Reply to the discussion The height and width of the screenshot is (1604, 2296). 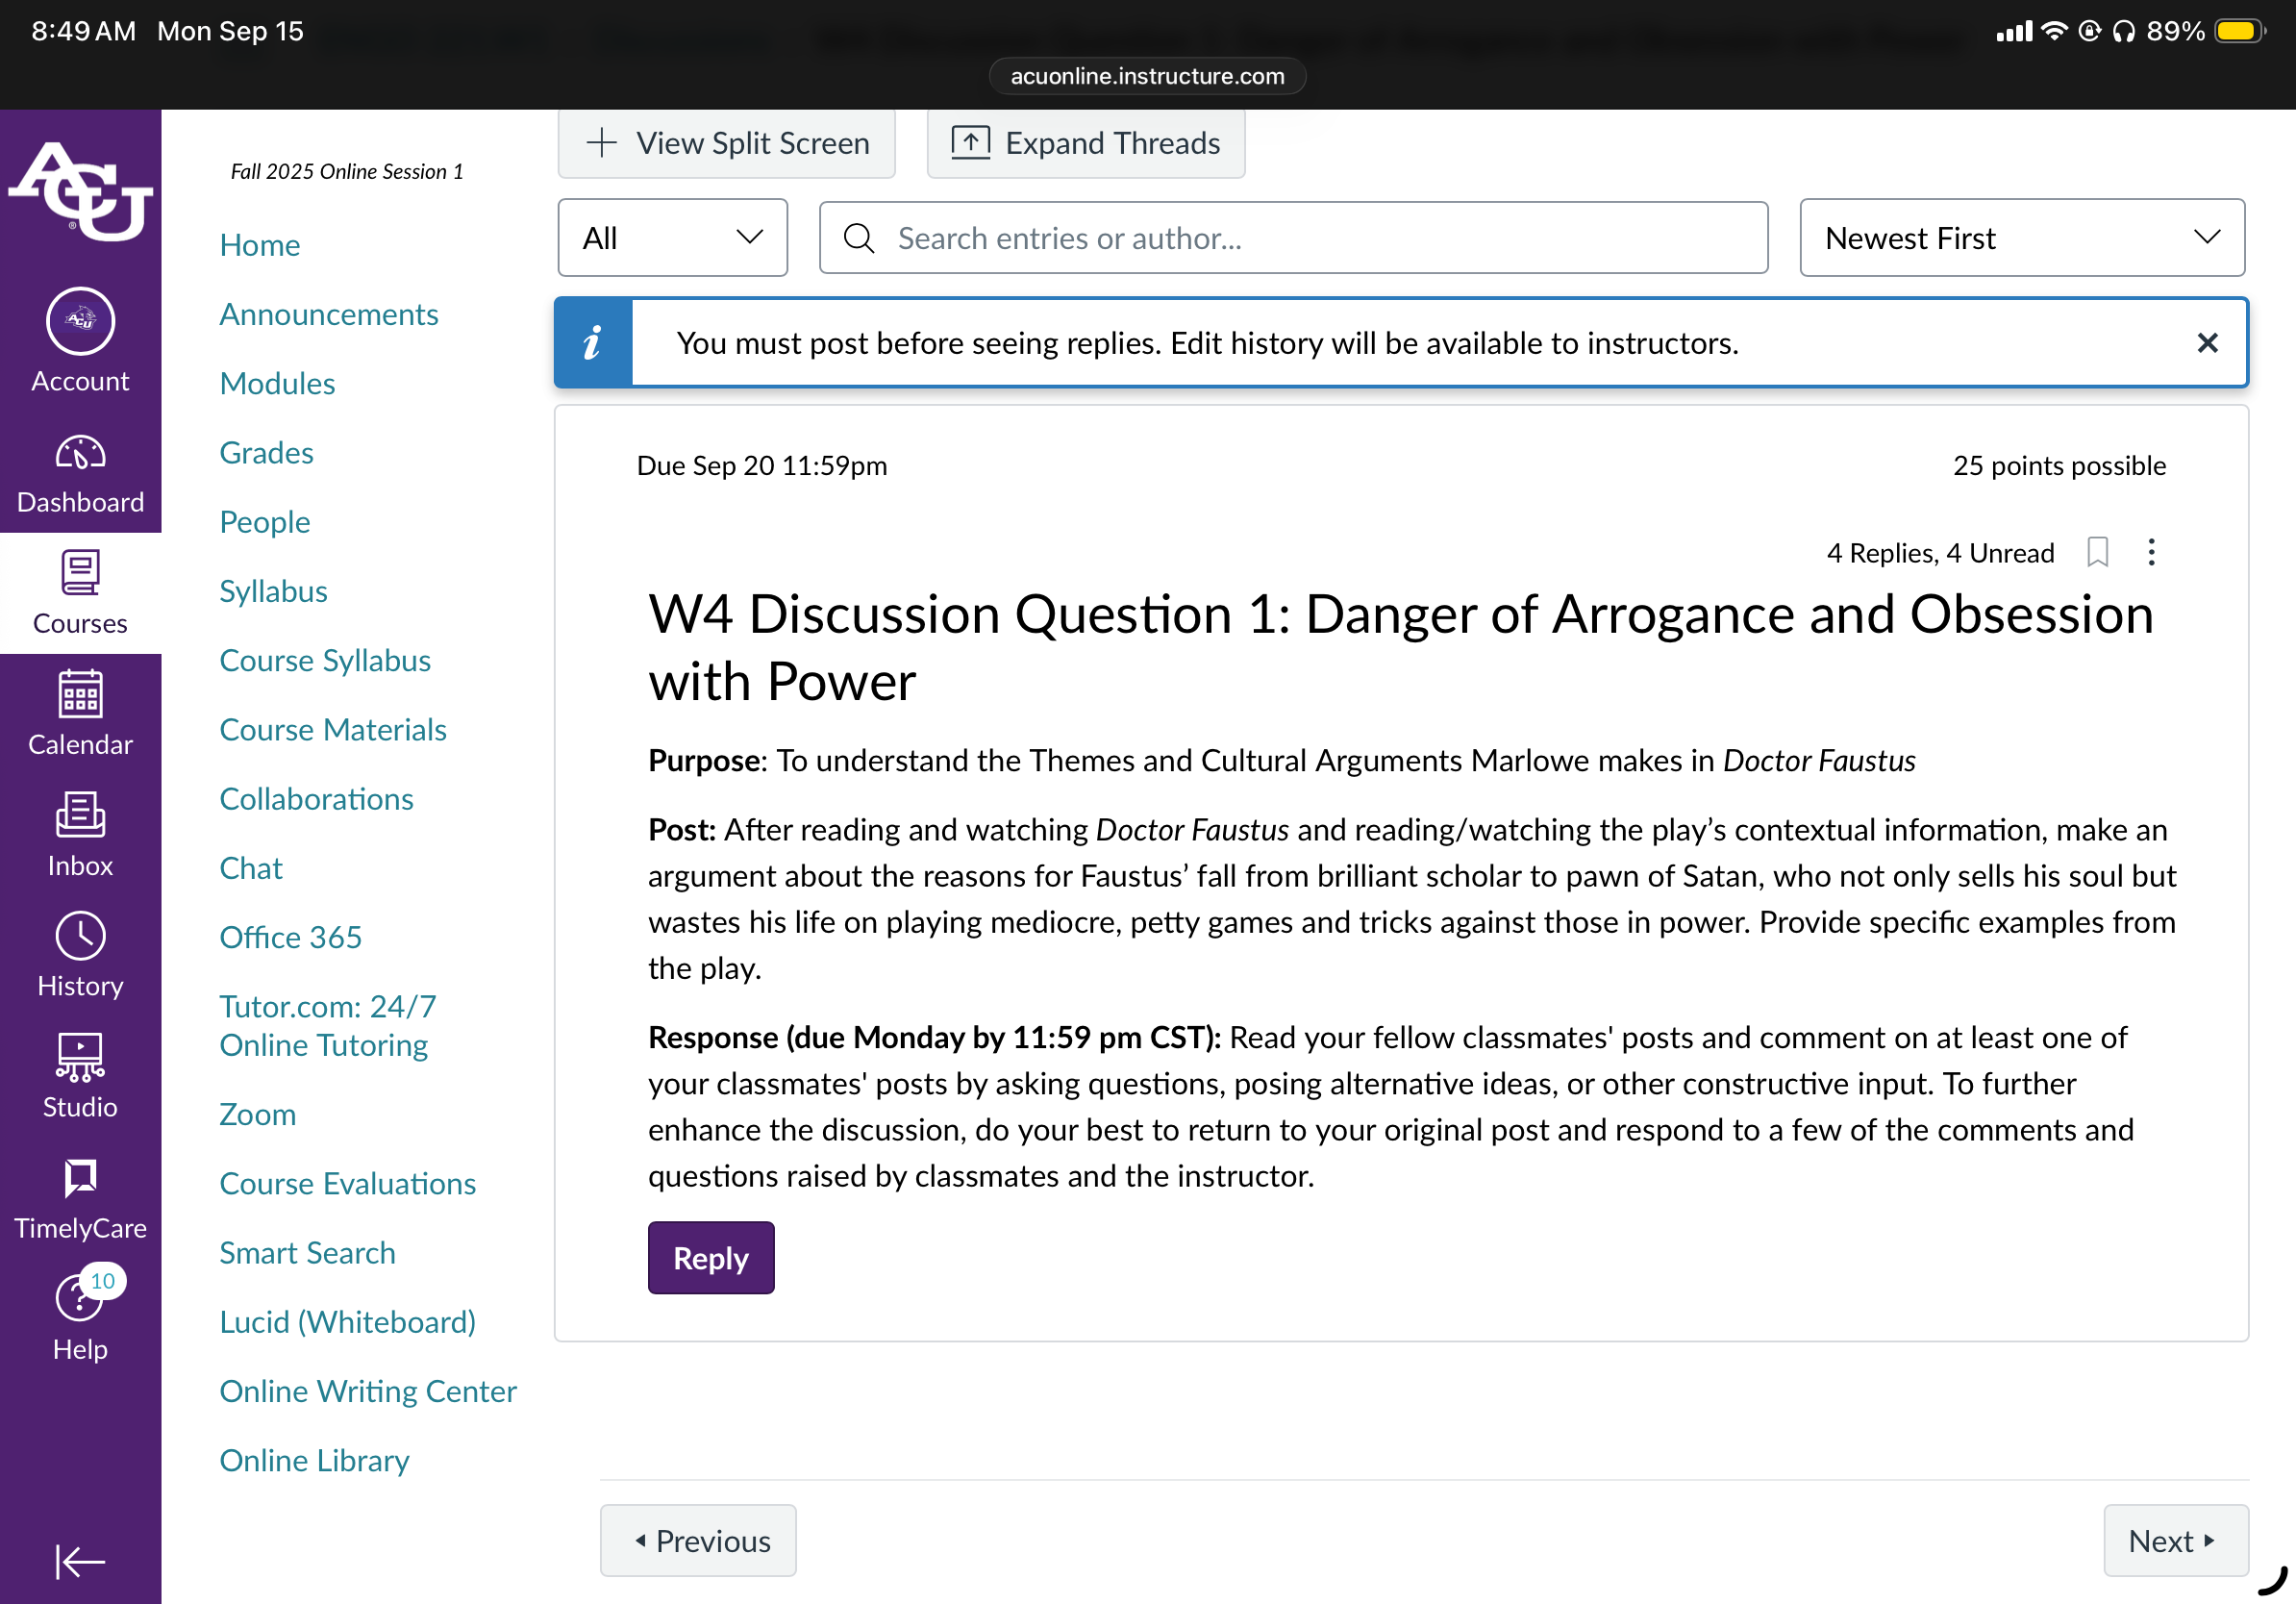click(x=711, y=1258)
